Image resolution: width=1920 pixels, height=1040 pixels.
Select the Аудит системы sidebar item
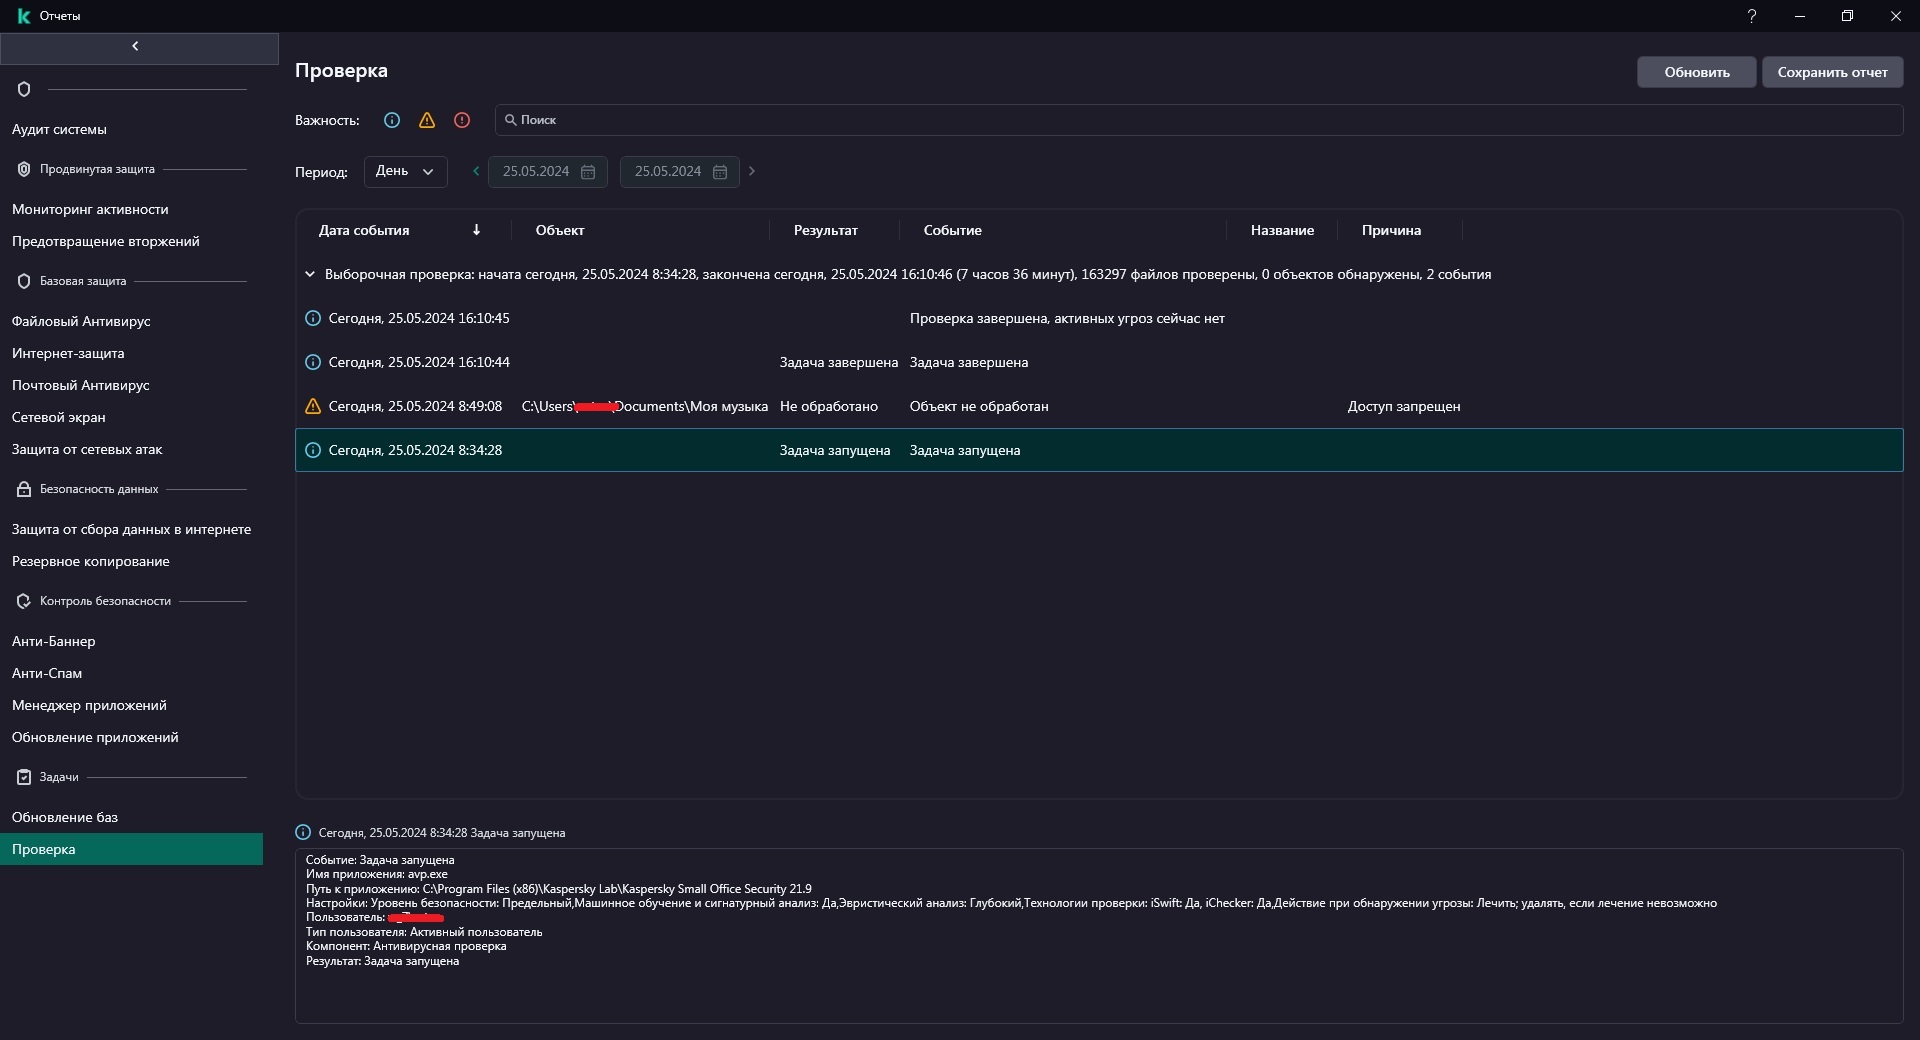[59, 129]
